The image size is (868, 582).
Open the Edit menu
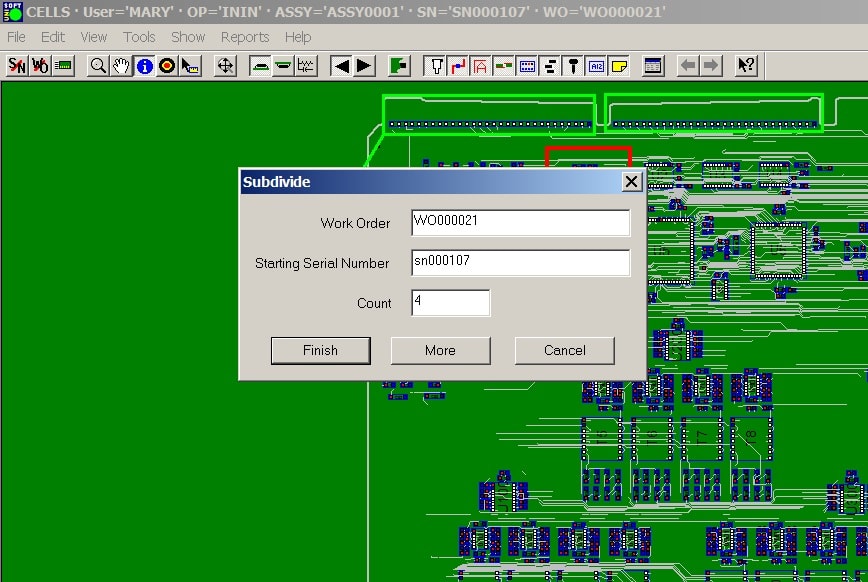click(x=53, y=37)
